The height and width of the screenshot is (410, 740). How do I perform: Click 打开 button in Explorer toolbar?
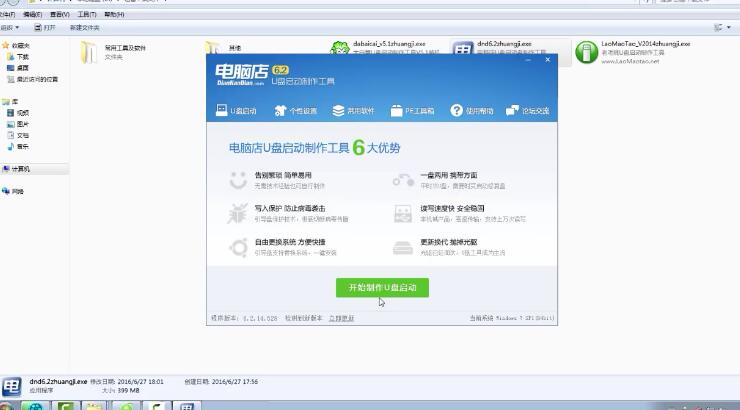click(45, 28)
